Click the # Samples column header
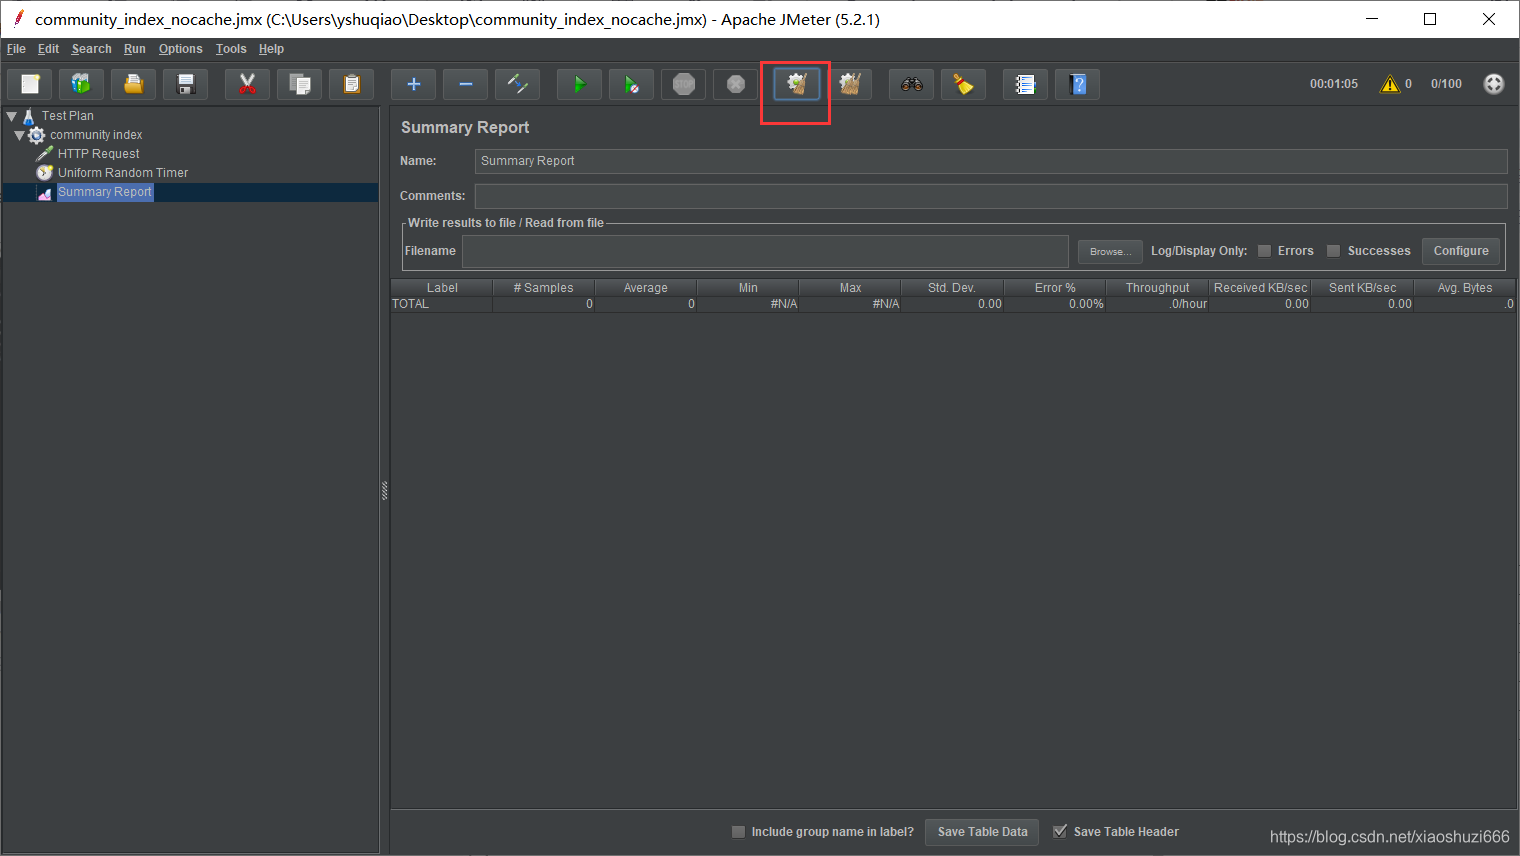This screenshot has width=1520, height=856. coord(544,288)
